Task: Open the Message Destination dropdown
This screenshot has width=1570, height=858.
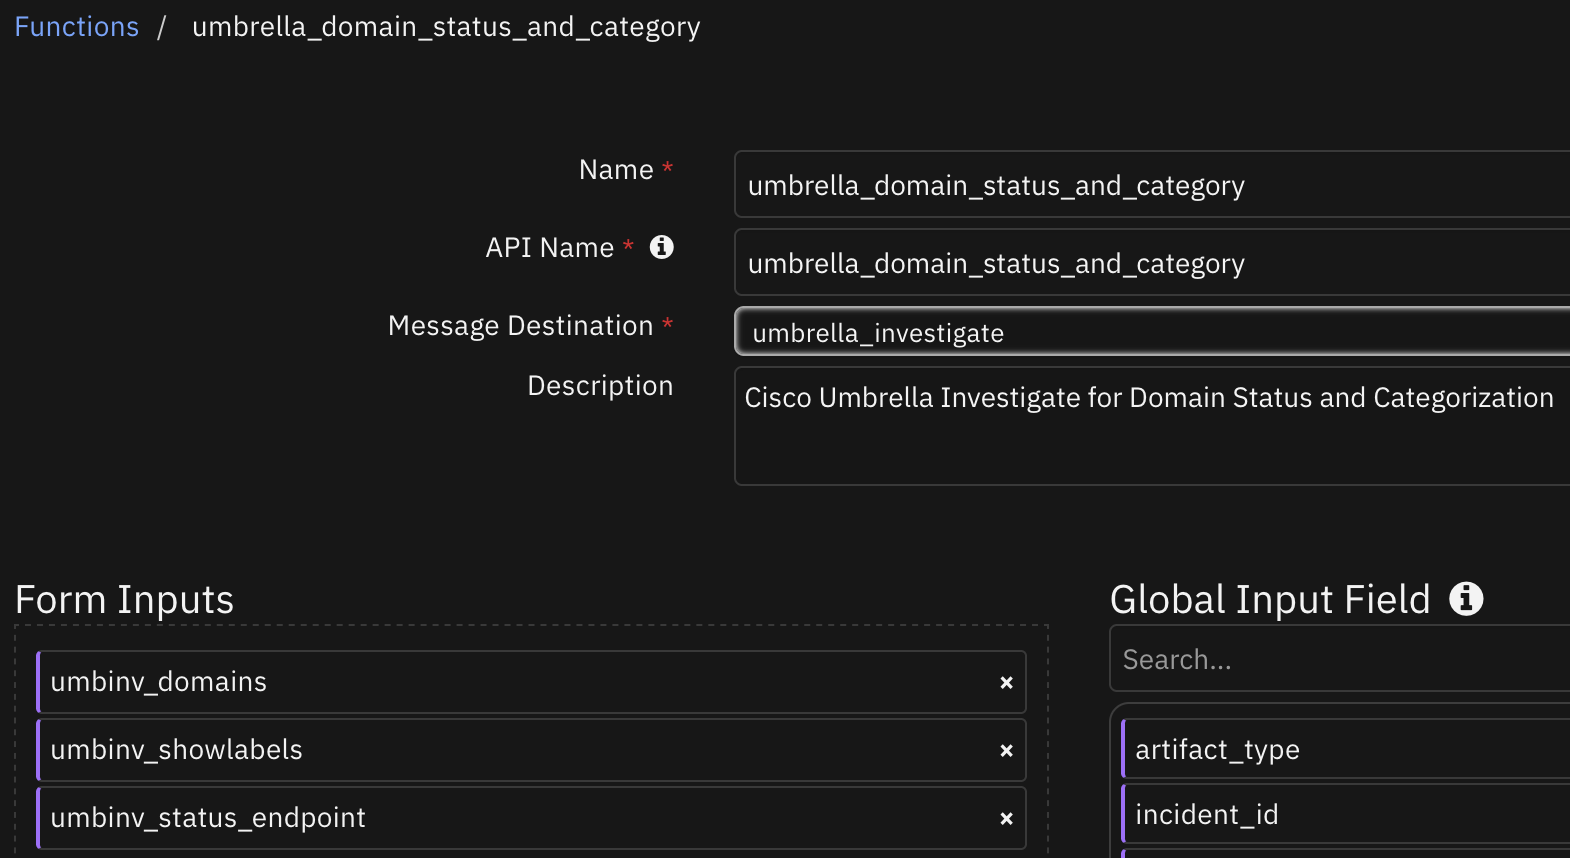Action: tap(1152, 332)
